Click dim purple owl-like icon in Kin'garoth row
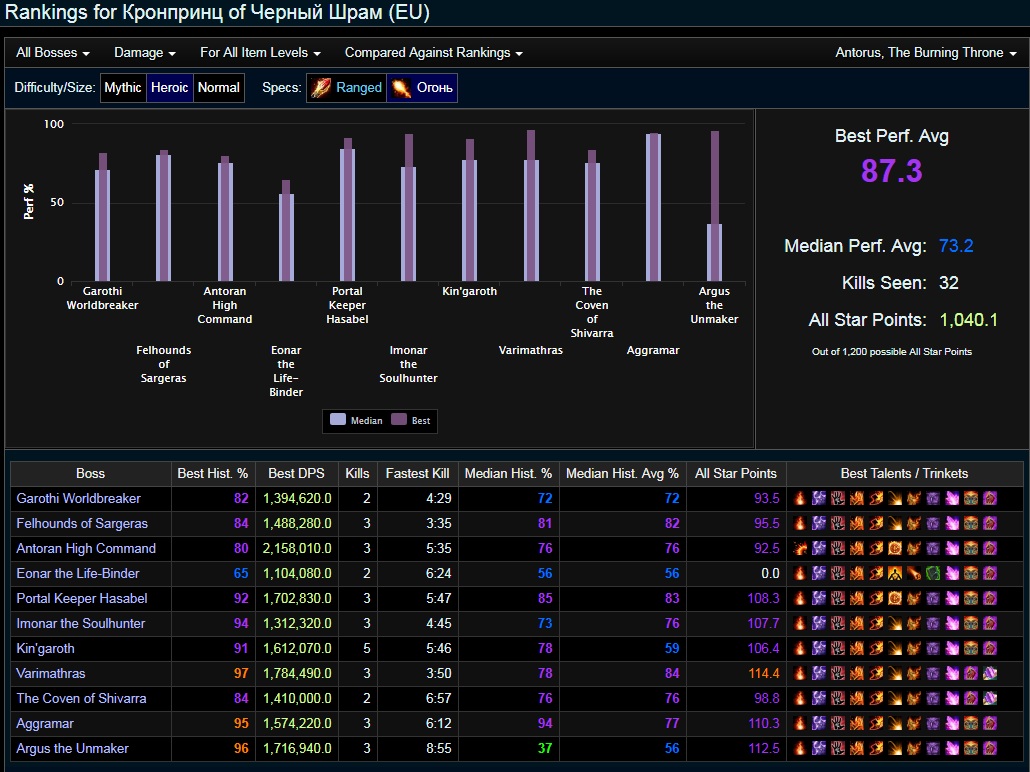Image resolution: width=1030 pixels, height=772 pixels. [933, 648]
